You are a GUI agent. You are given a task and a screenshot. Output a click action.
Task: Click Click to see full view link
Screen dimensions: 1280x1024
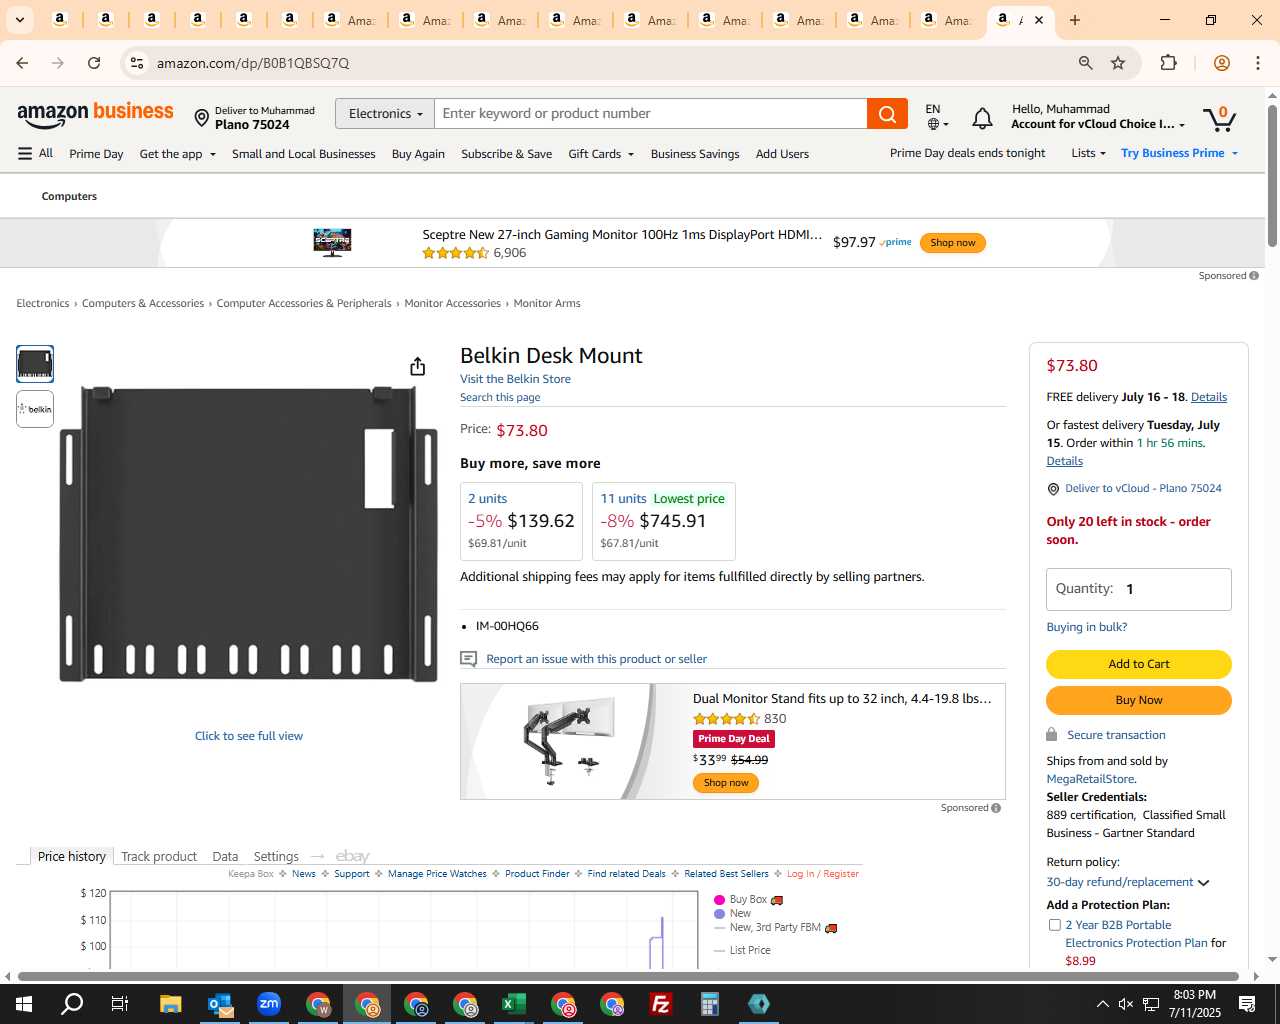coord(249,736)
